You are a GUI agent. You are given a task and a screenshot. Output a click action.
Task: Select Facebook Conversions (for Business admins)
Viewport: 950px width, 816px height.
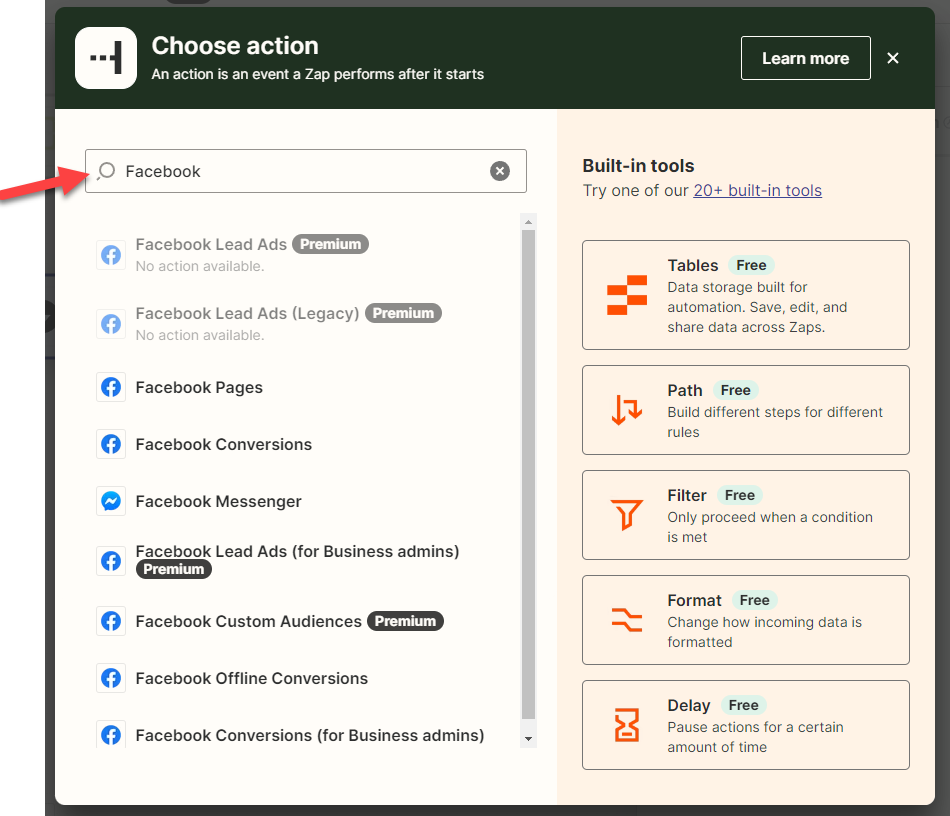310,735
